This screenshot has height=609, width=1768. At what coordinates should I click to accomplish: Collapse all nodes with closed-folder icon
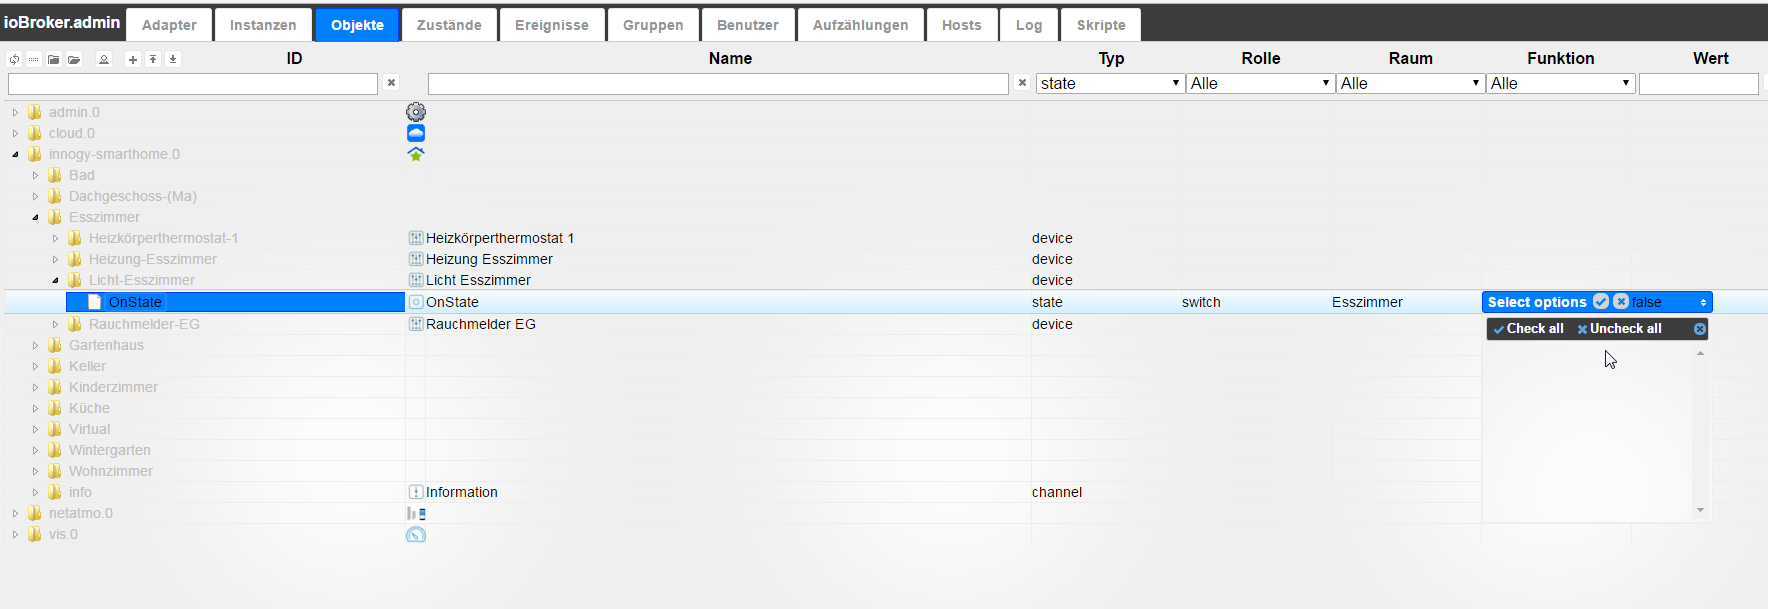(54, 59)
